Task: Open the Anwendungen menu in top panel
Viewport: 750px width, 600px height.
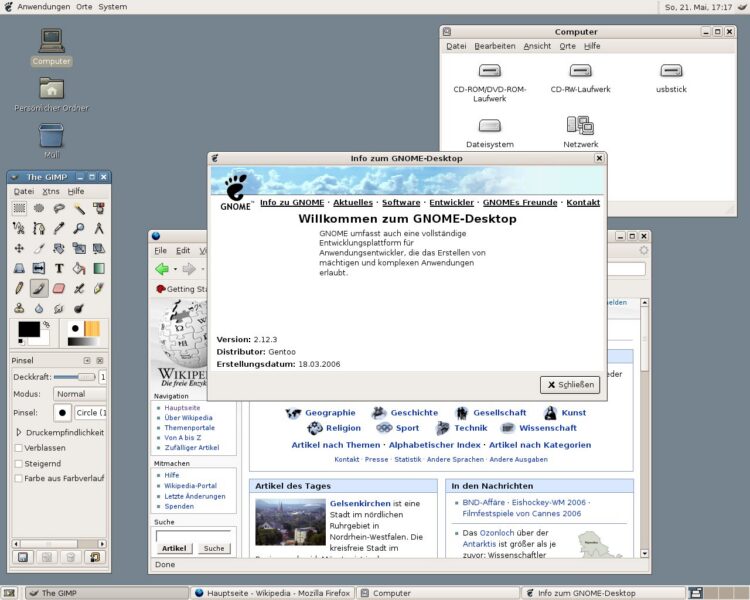Action: click(44, 7)
